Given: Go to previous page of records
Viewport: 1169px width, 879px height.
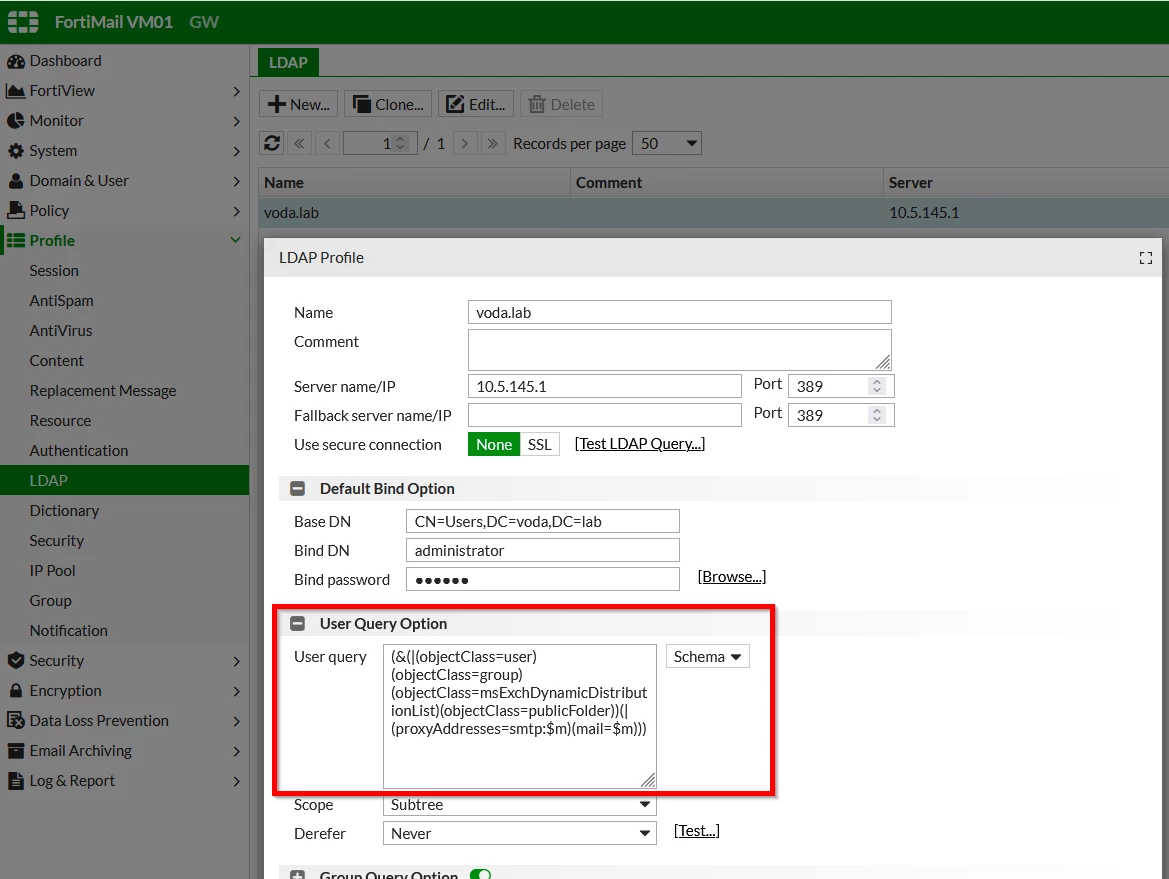Looking at the screenshot, I should coord(327,143).
